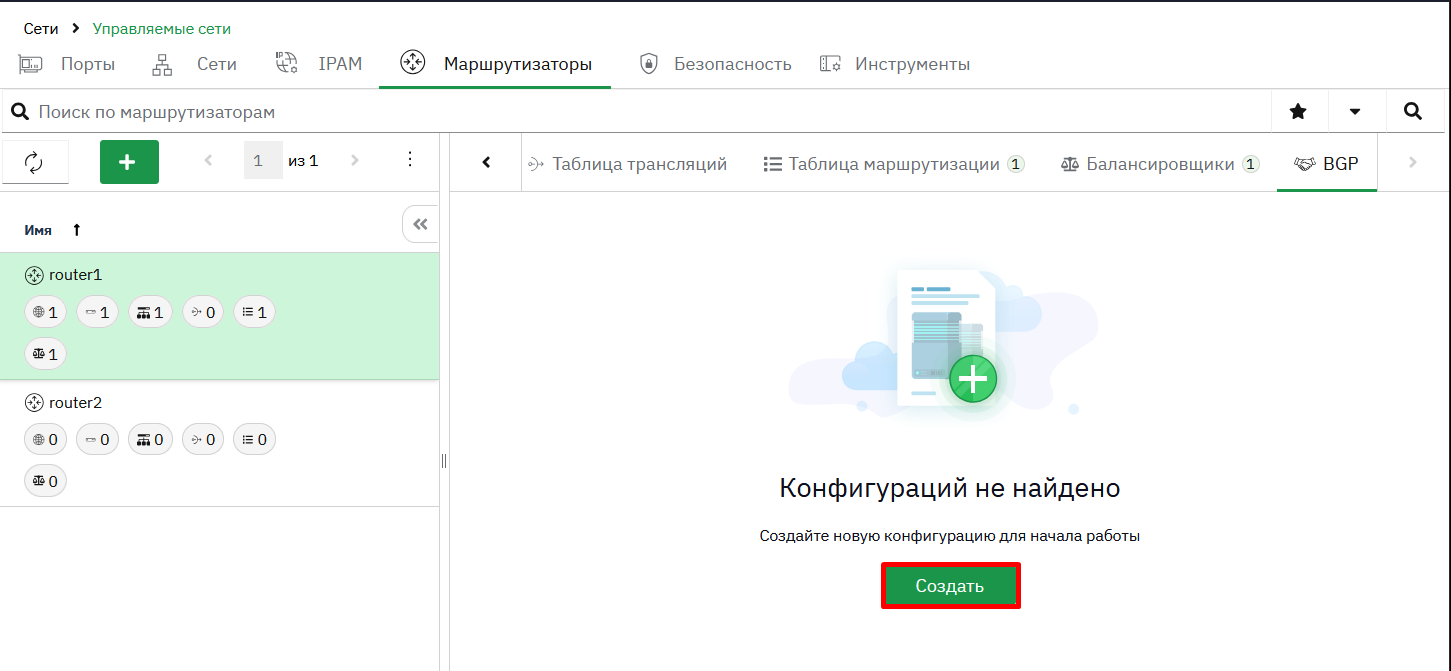Click the Инструменты tab icon
Viewport: 1451px width, 671px height.
coord(830,64)
